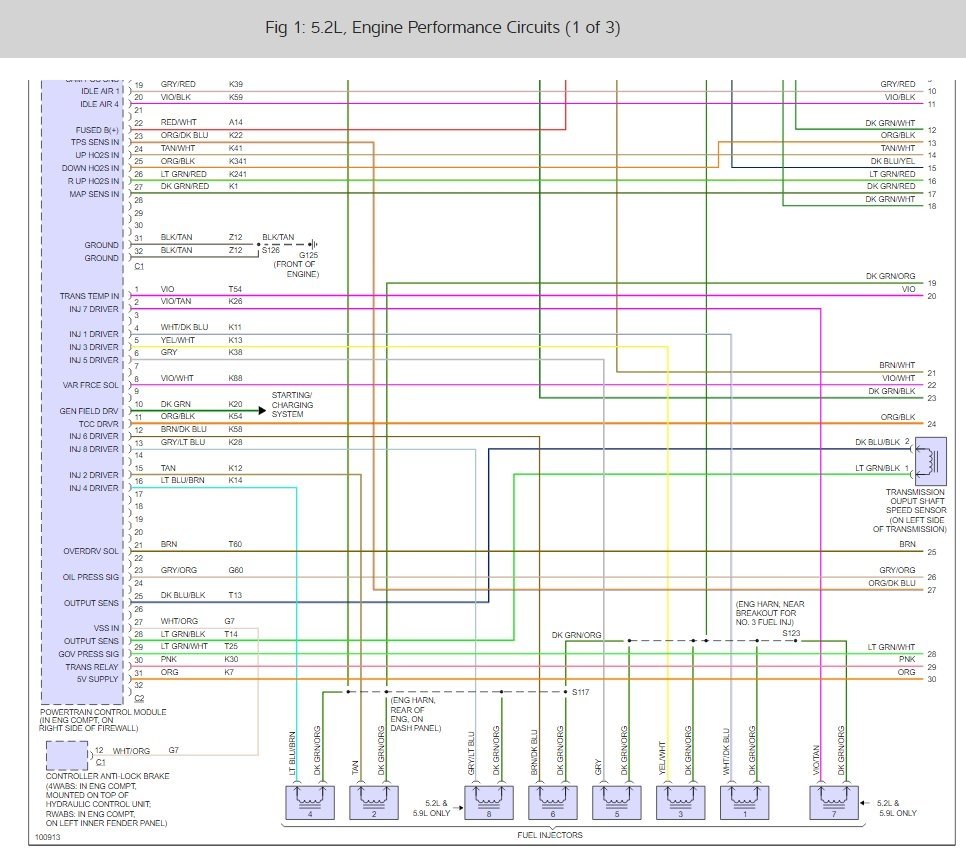Click fuel injector number 4 symbol
Image resolution: width=966 pixels, height=856 pixels.
point(310,802)
